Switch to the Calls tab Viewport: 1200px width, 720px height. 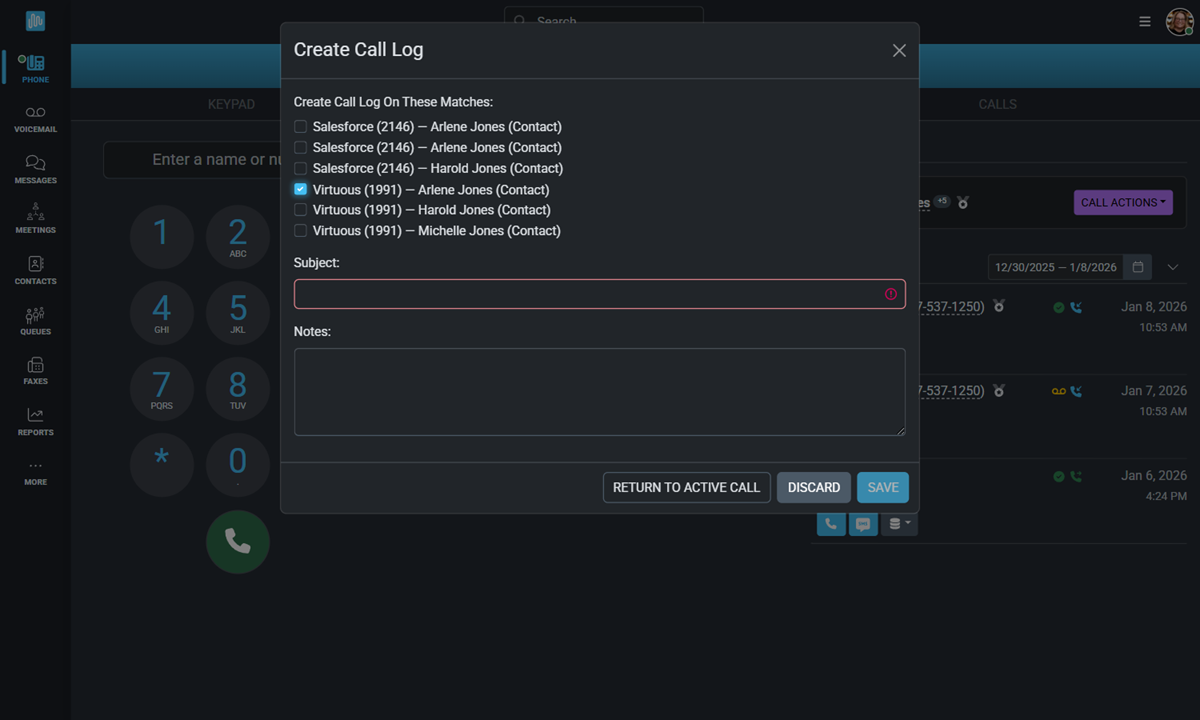997,104
